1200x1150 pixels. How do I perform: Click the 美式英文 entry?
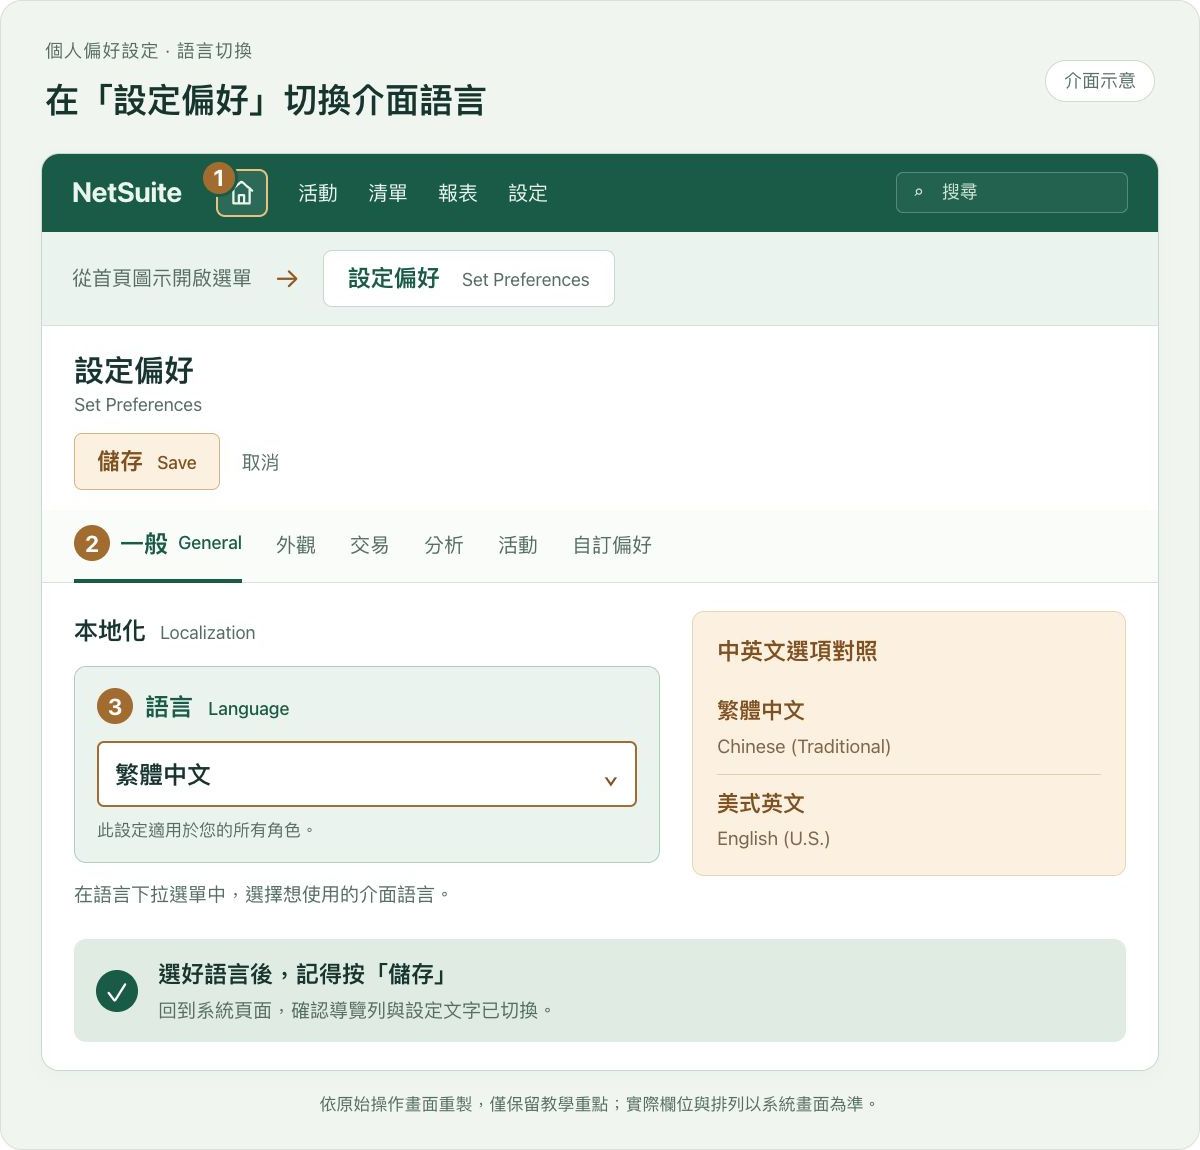(761, 803)
